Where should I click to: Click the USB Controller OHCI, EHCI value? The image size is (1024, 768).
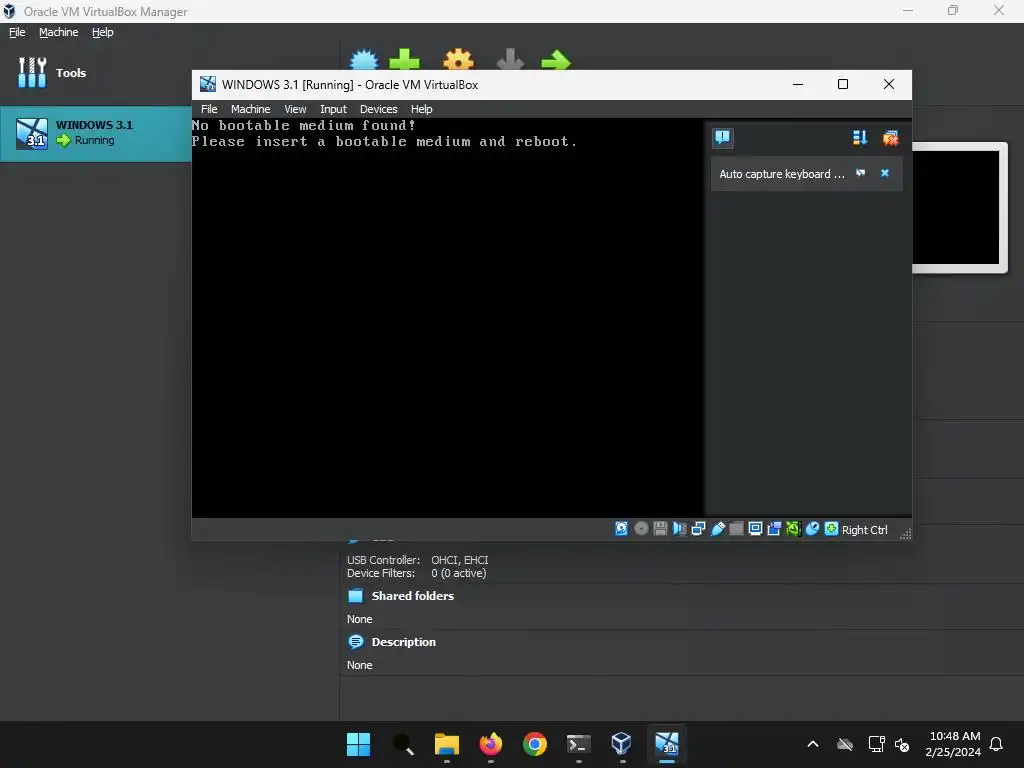(459, 560)
